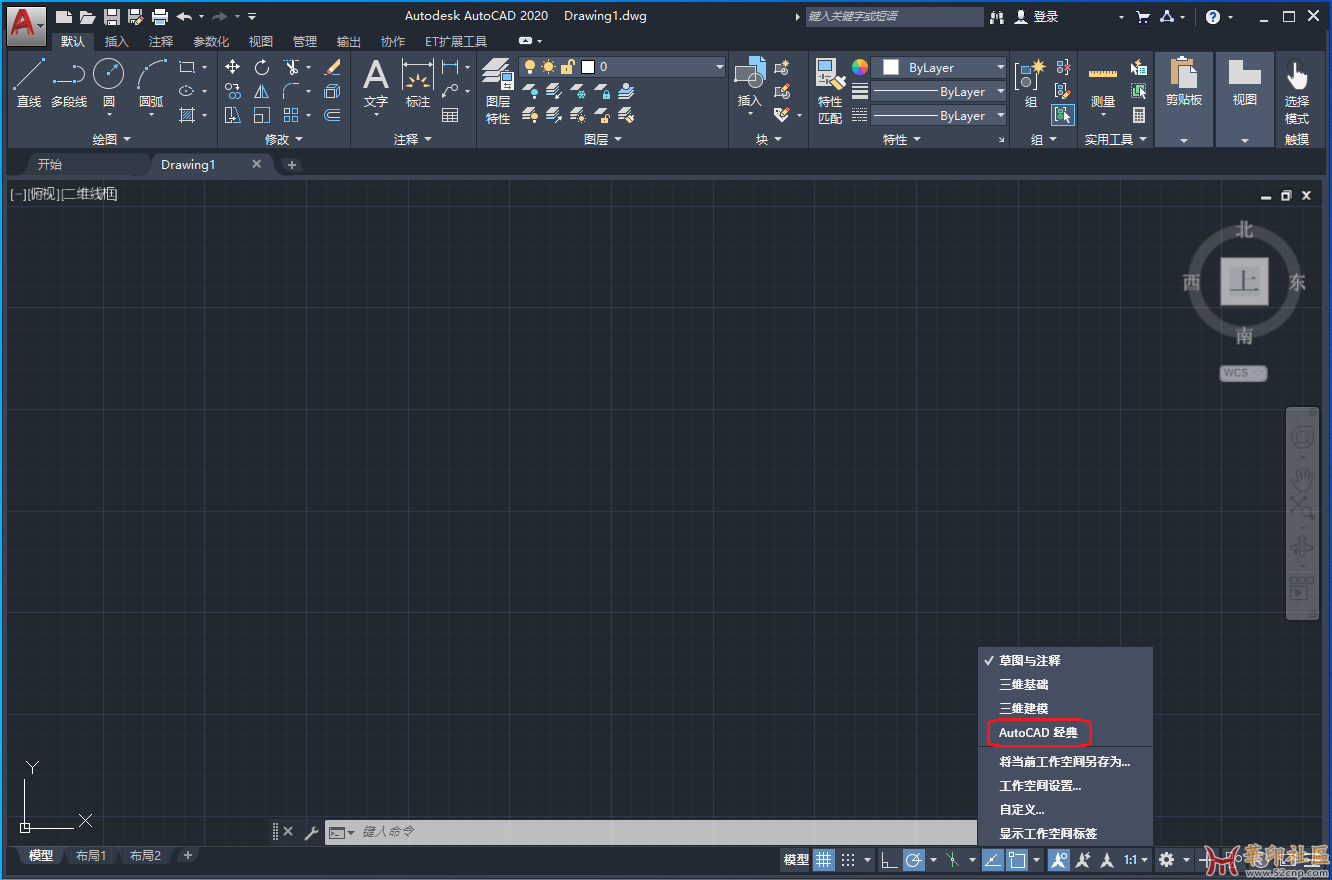Screen dimensions: 1332x880
Task: Click the Hatch tool icon
Action: tap(187, 115)
